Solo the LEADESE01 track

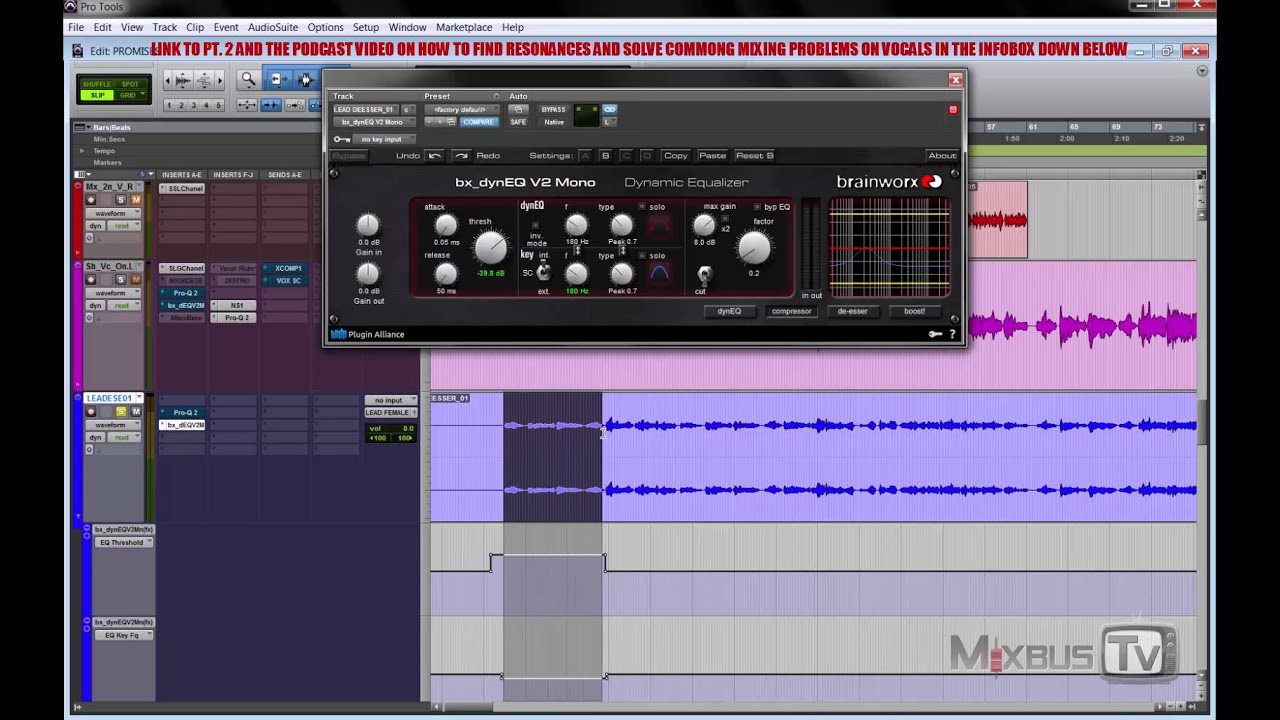121,411
